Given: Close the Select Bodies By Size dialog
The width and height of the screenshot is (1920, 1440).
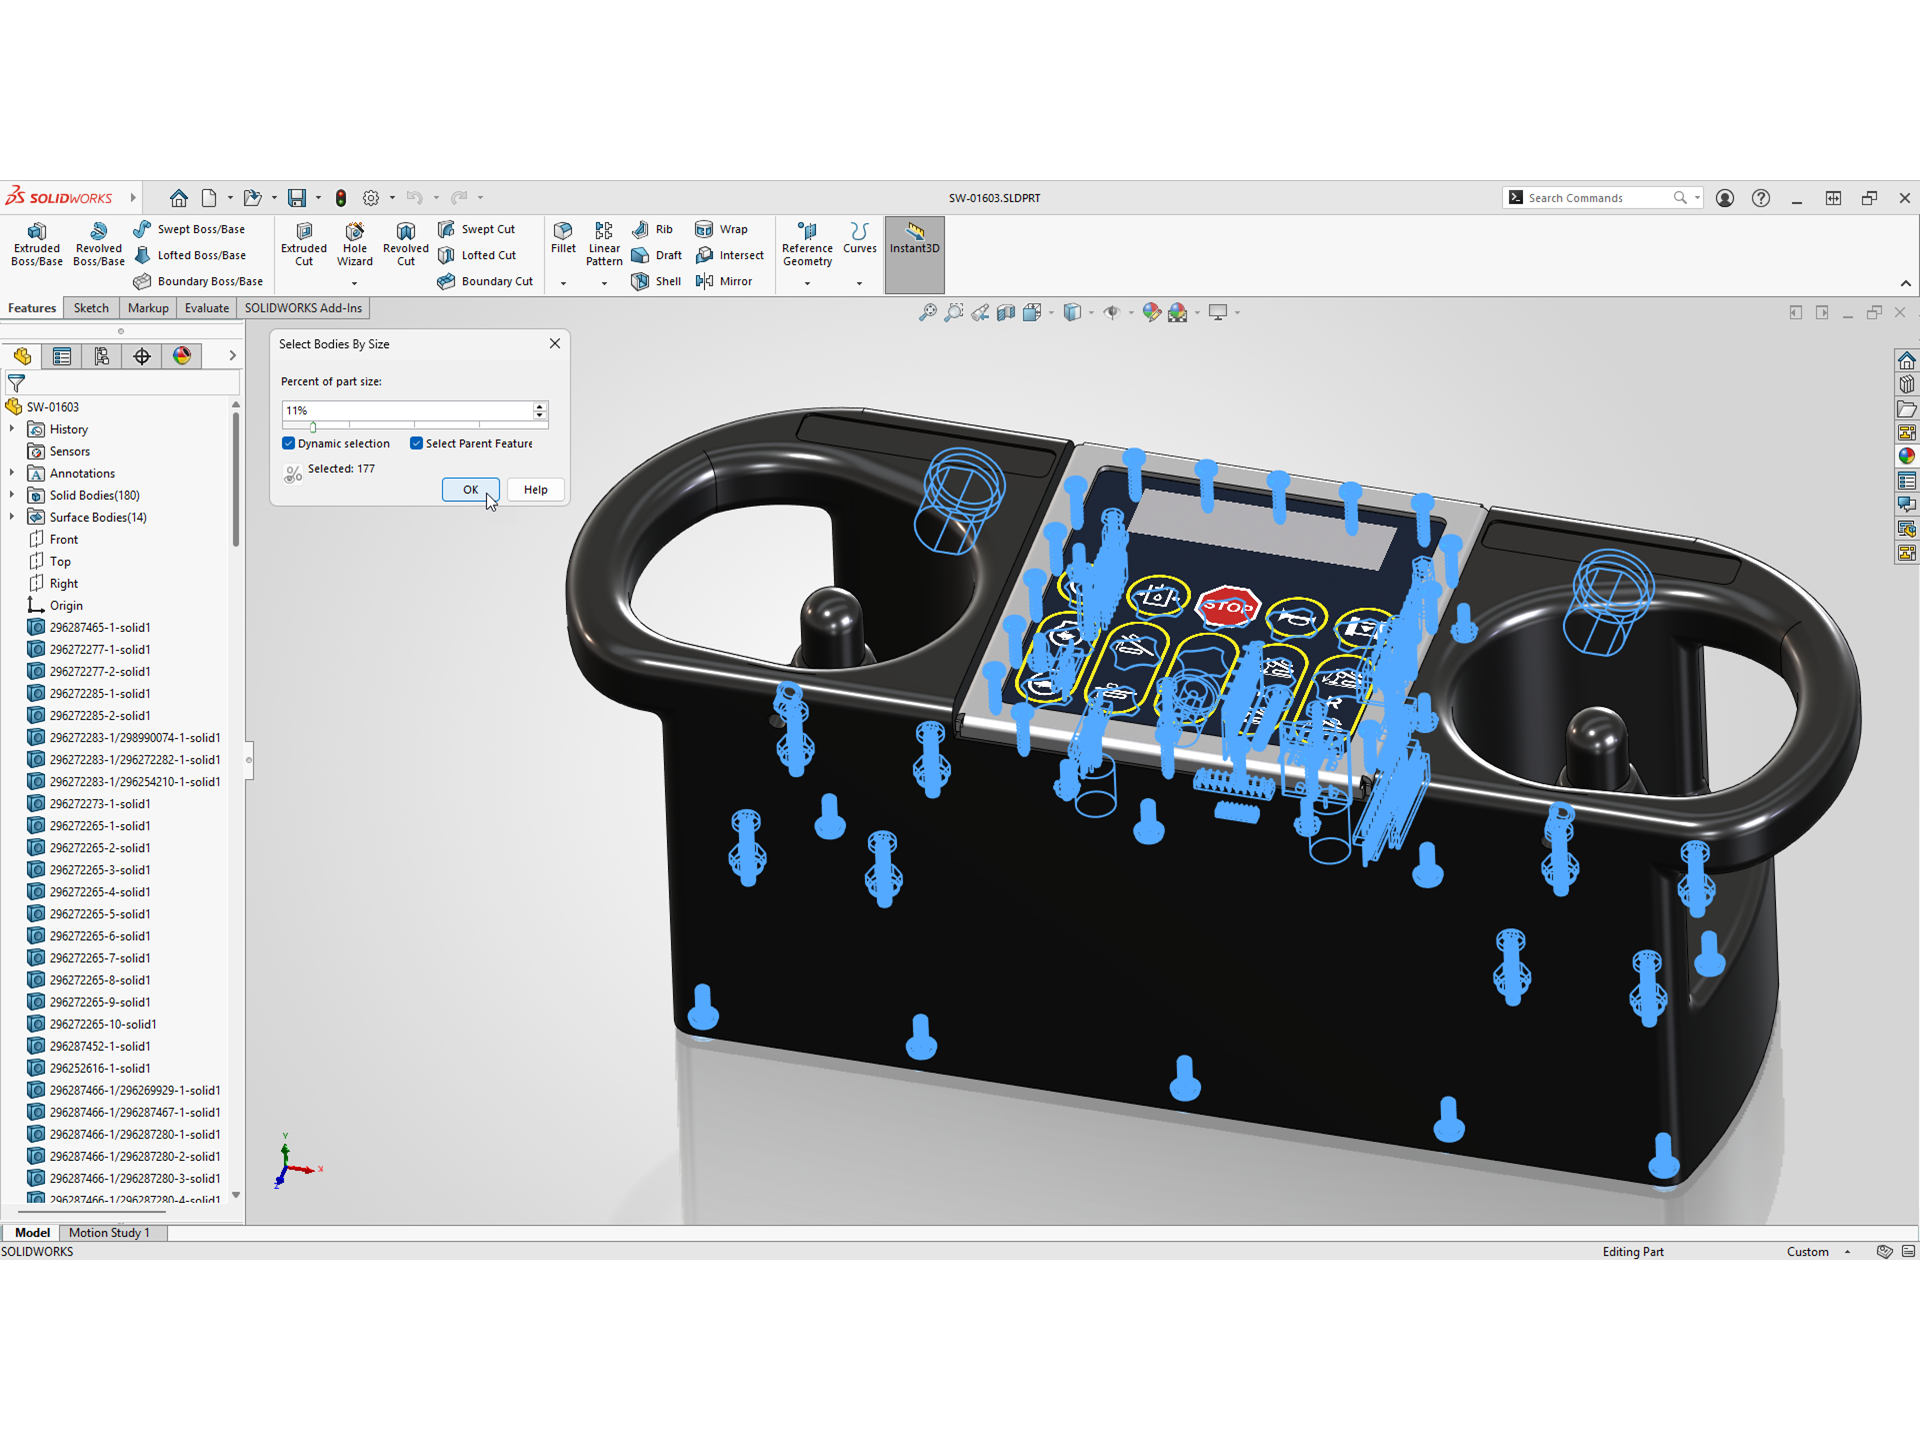Looking at the screenshot, I should point(555,343).
